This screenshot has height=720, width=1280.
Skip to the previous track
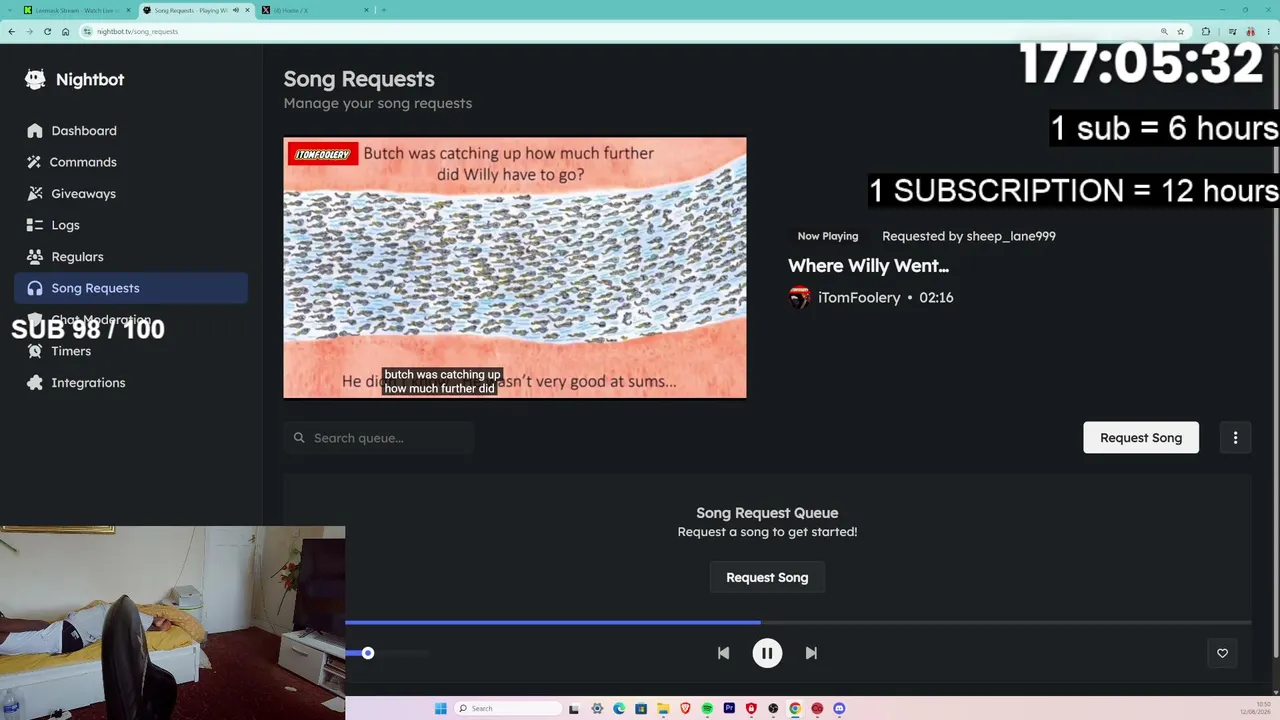click(x=723, y=653)
